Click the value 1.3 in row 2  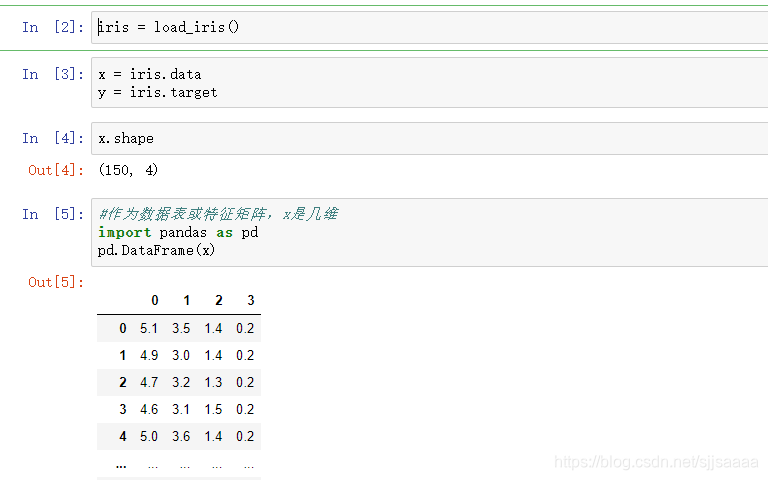(214, 383)
